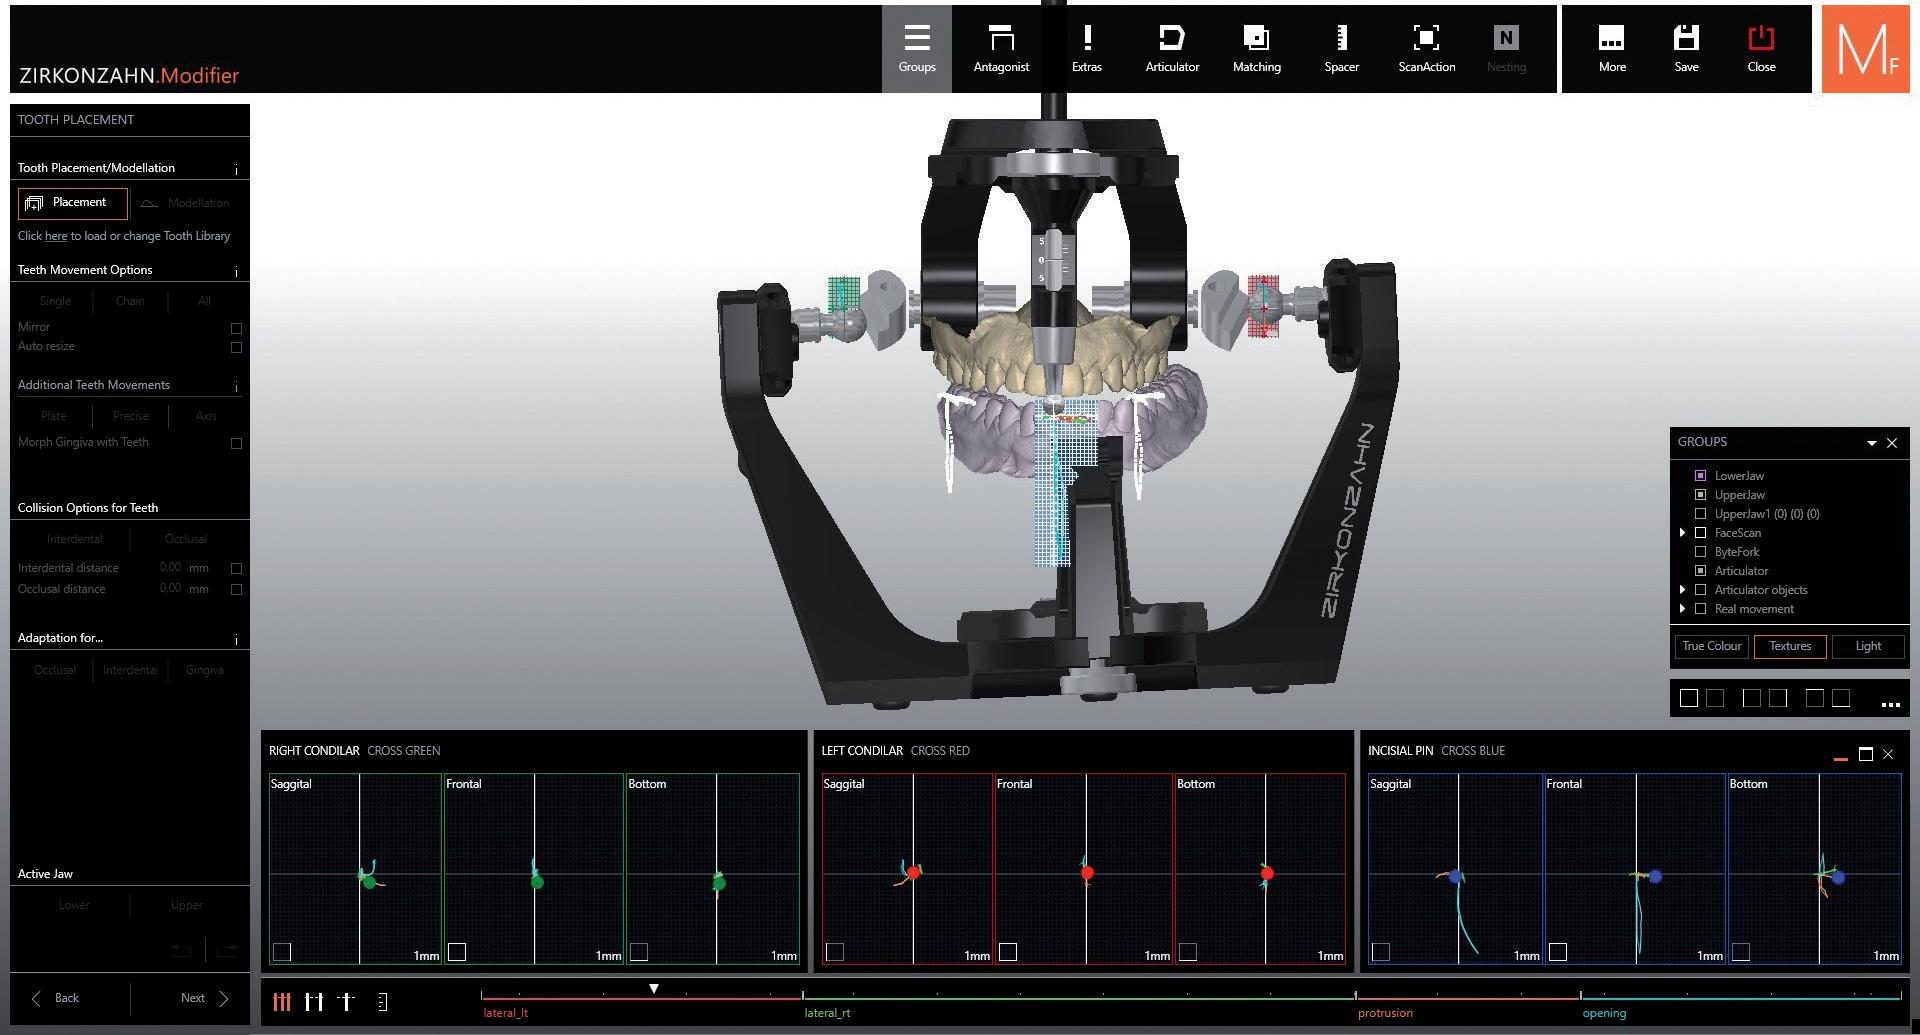Select the Upper active jaw
Screen dimensions: 1920x1035
(x=186, y=905)
